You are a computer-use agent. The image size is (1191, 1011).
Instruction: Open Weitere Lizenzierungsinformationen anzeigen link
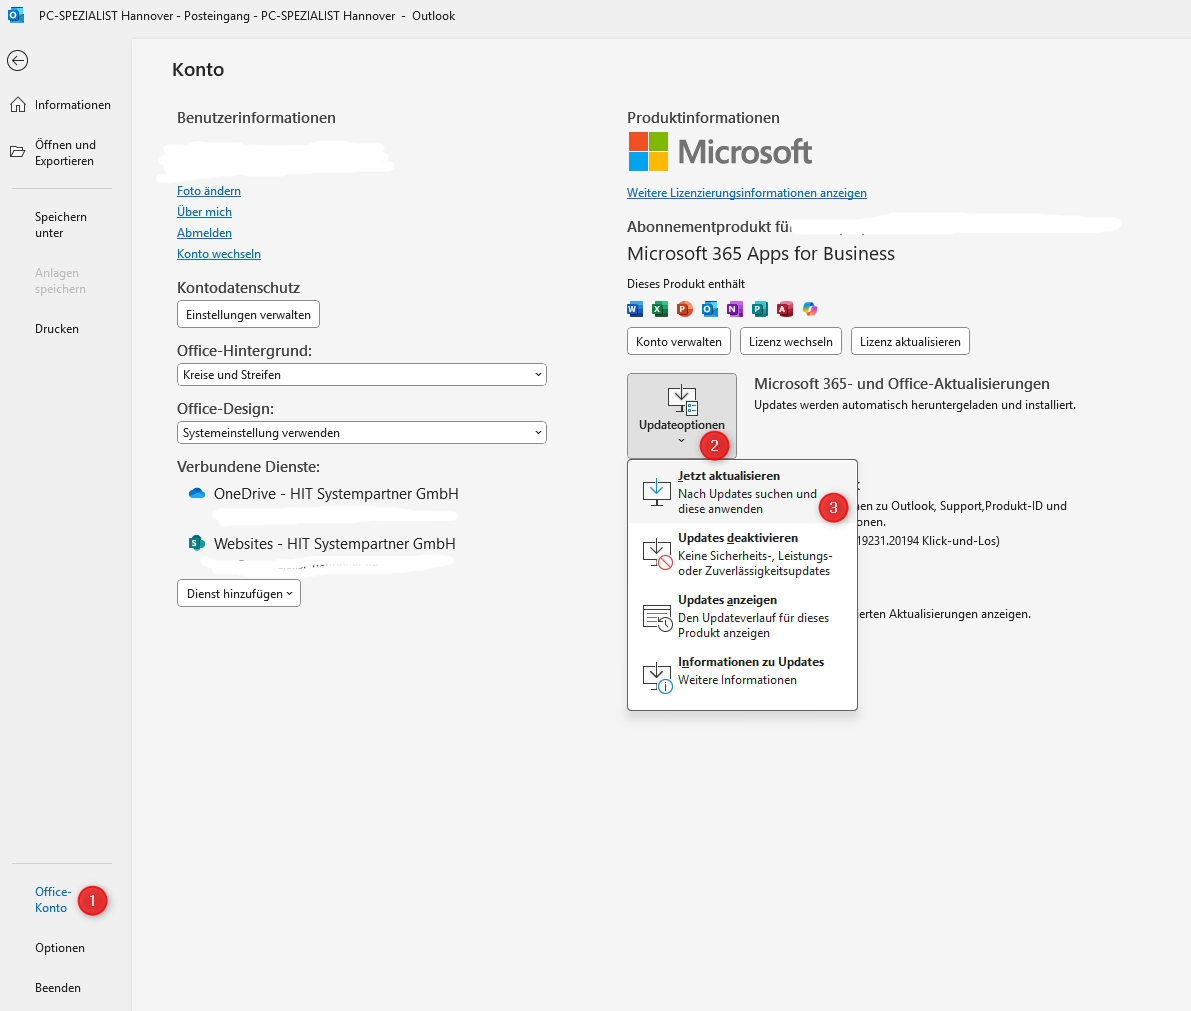[x=746, y=193]
